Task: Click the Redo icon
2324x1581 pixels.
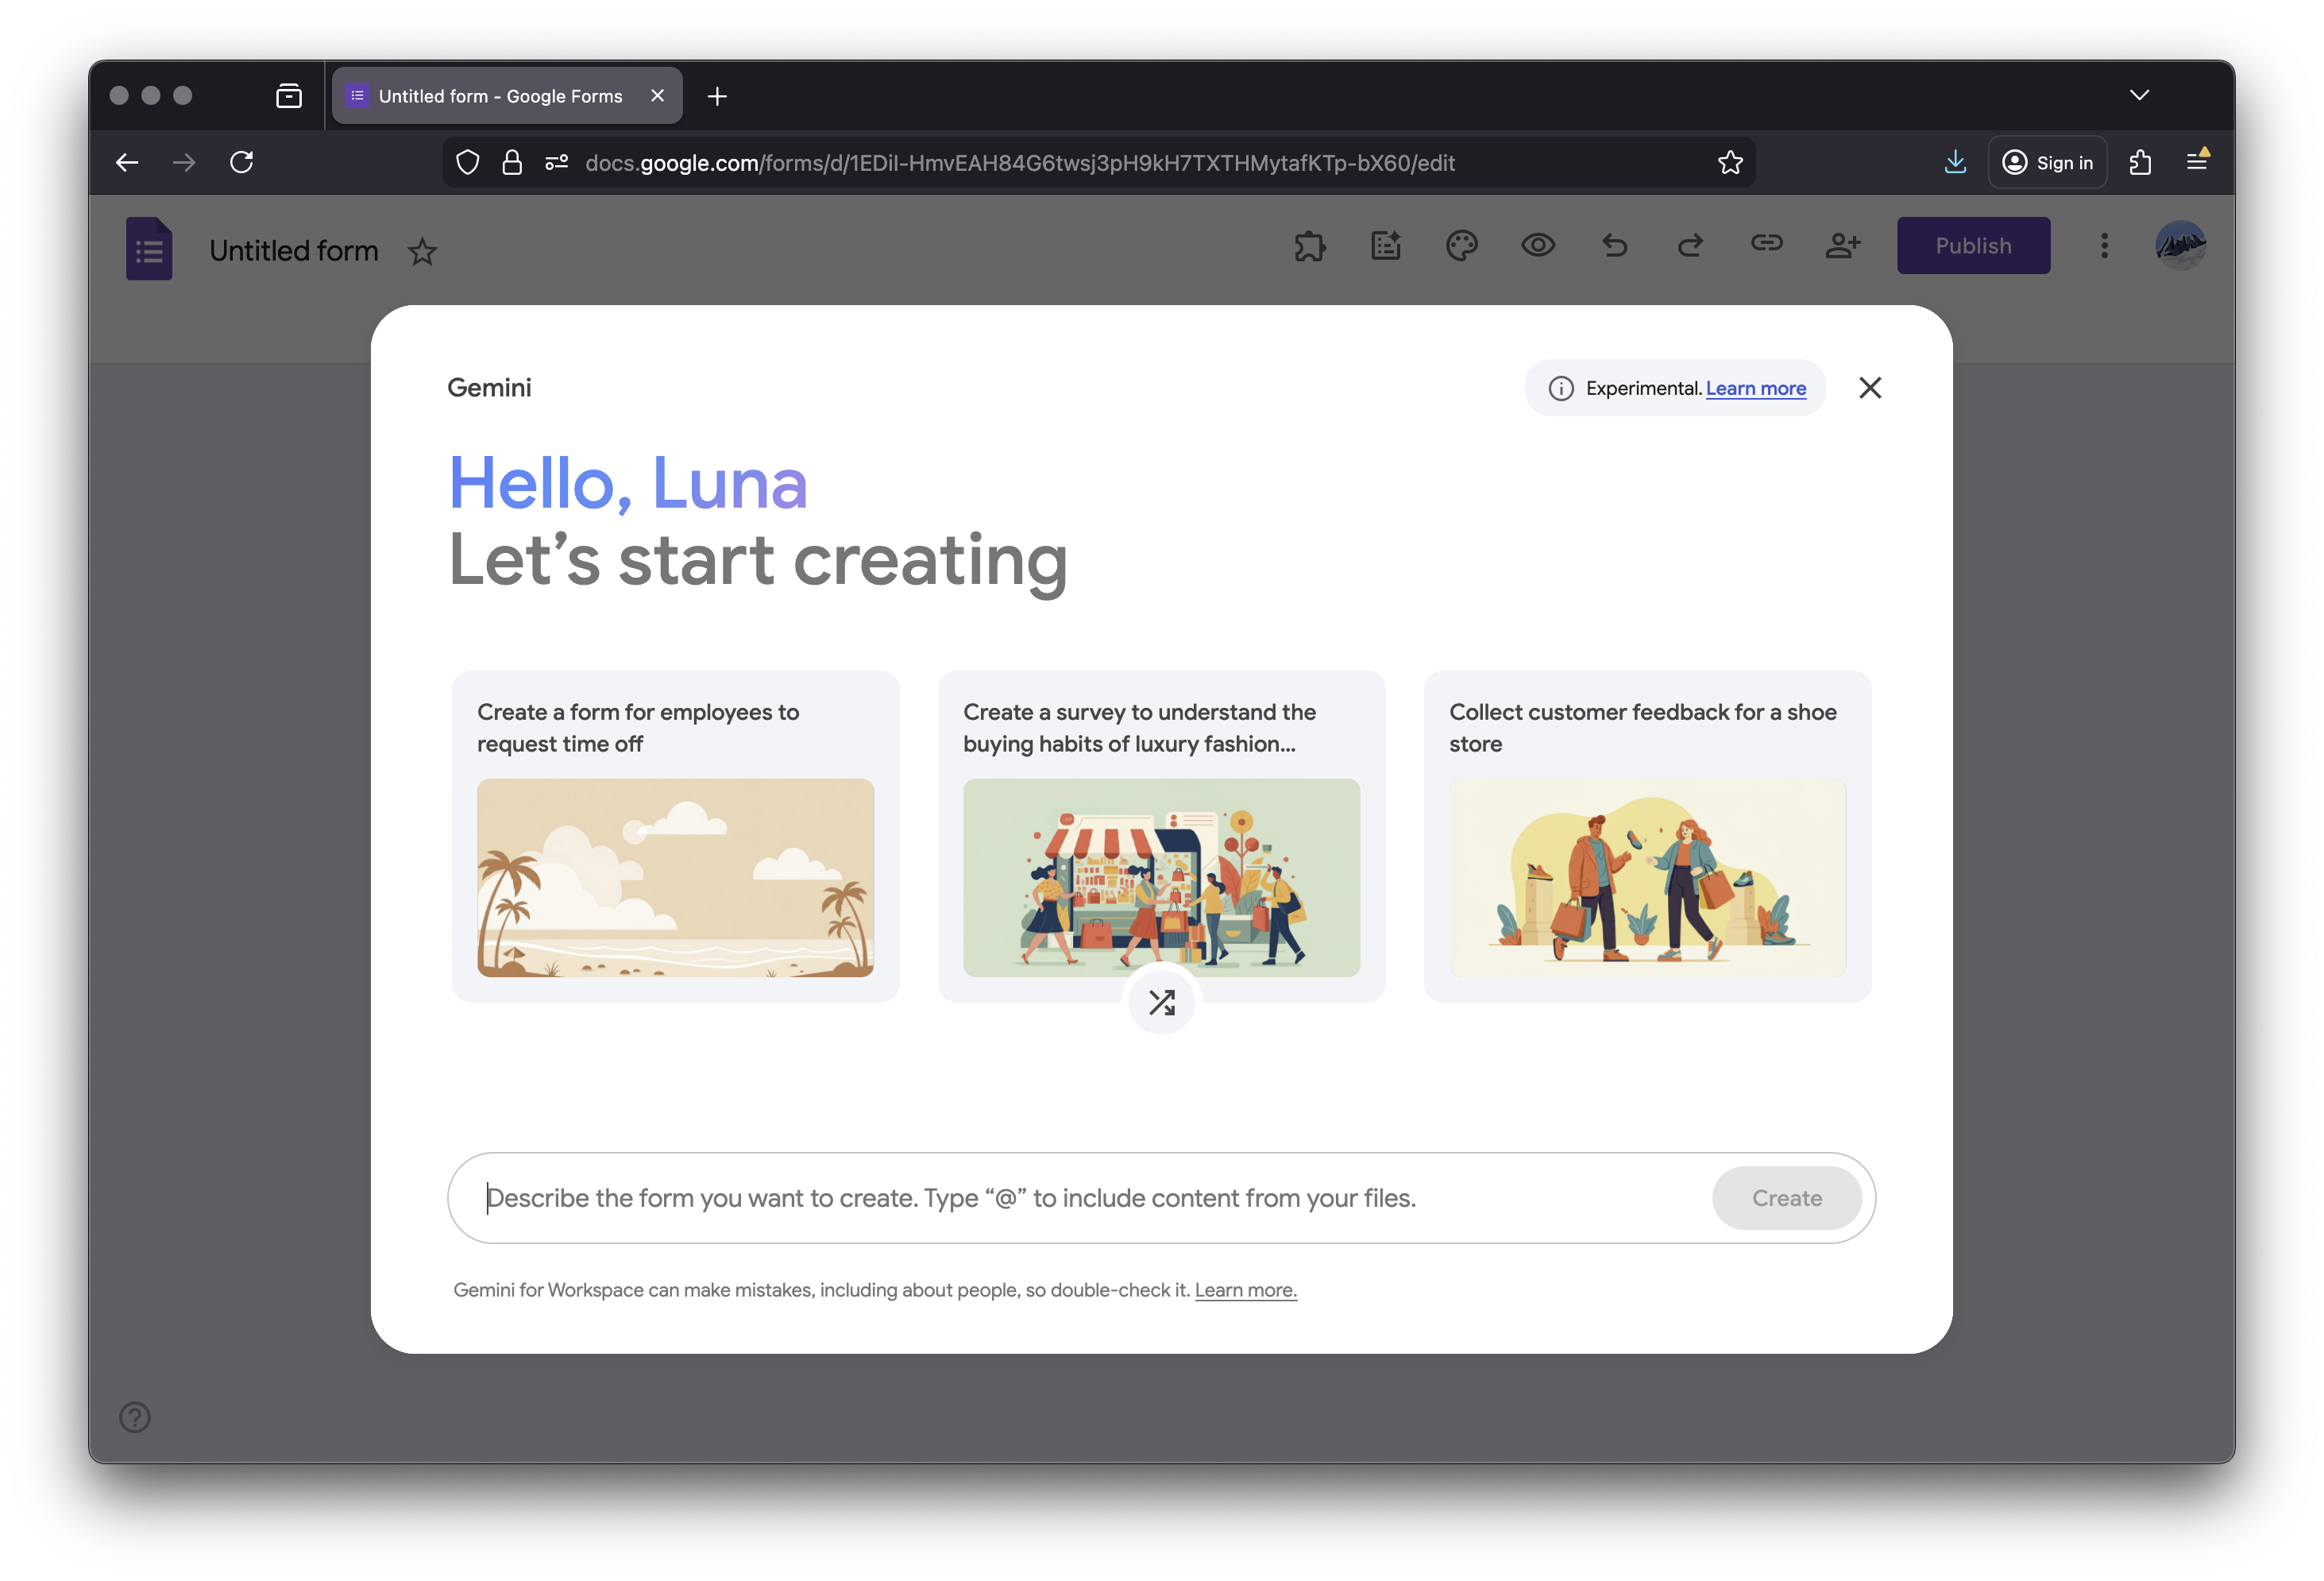Action: click(x=1690, y=245)
